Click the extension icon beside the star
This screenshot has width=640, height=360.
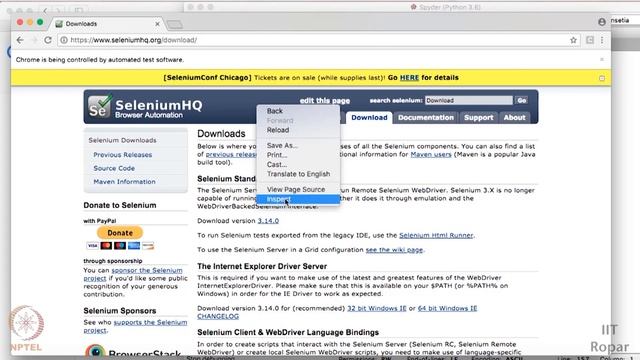pyautogui.click(x=590, y=40)
